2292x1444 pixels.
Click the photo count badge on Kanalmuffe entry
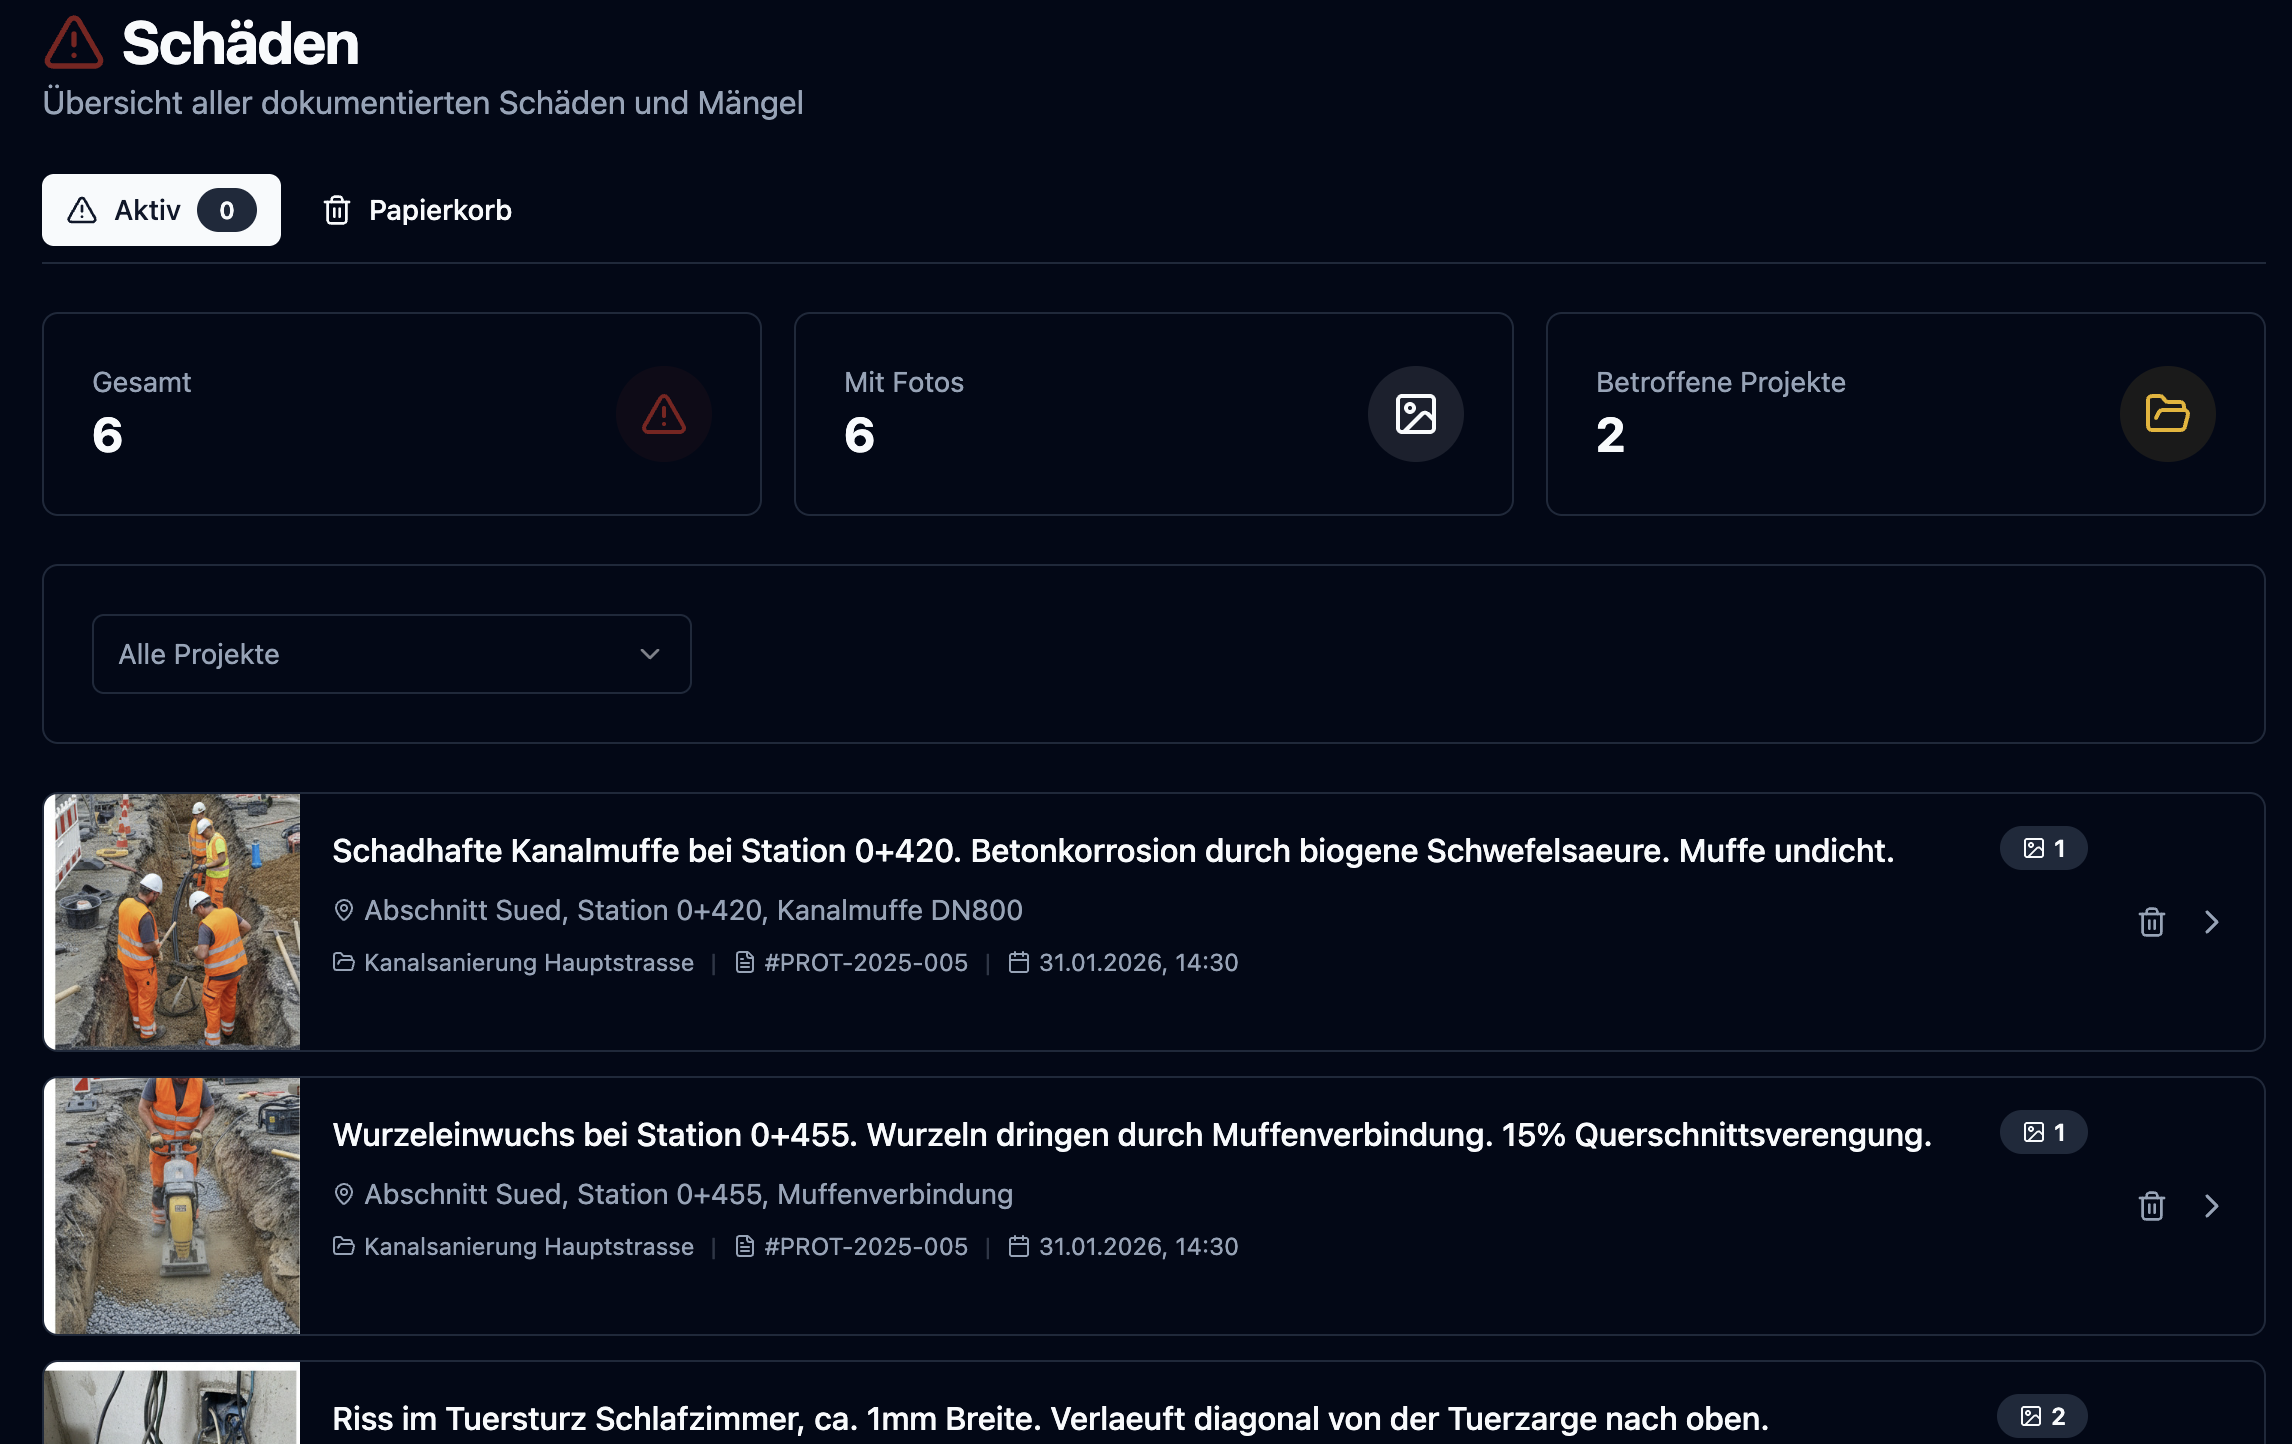pyautogui.click(x=2043, y=848)
